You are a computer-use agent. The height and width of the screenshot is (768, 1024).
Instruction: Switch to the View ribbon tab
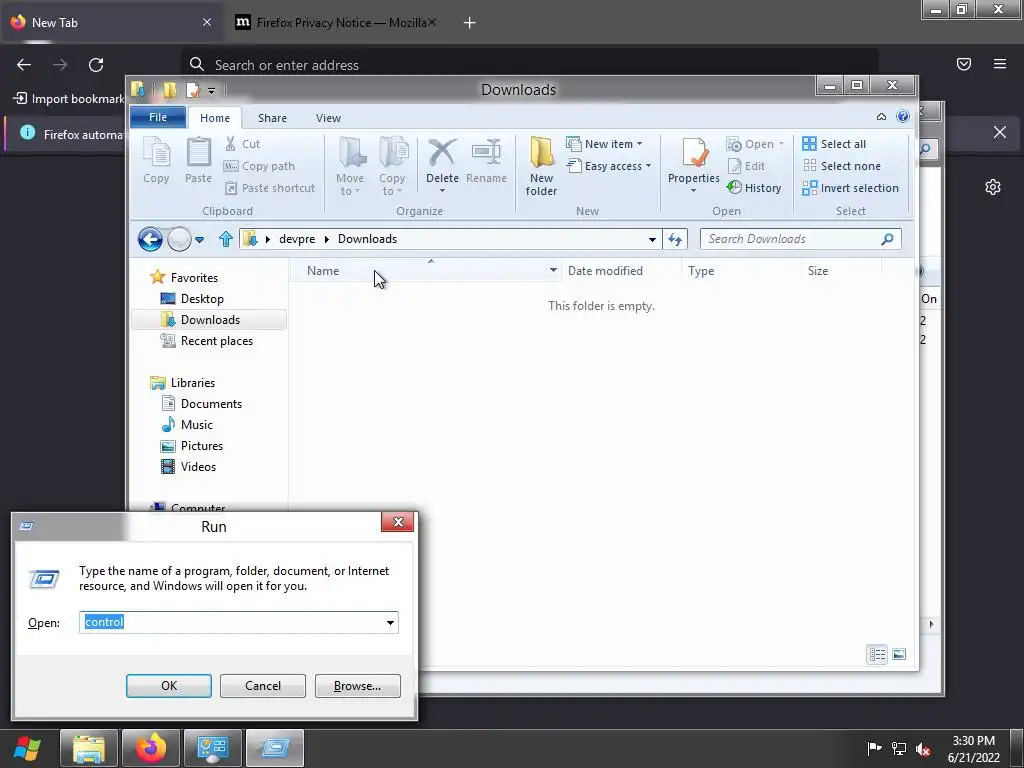pyautogui.click(x=328, y=118)
